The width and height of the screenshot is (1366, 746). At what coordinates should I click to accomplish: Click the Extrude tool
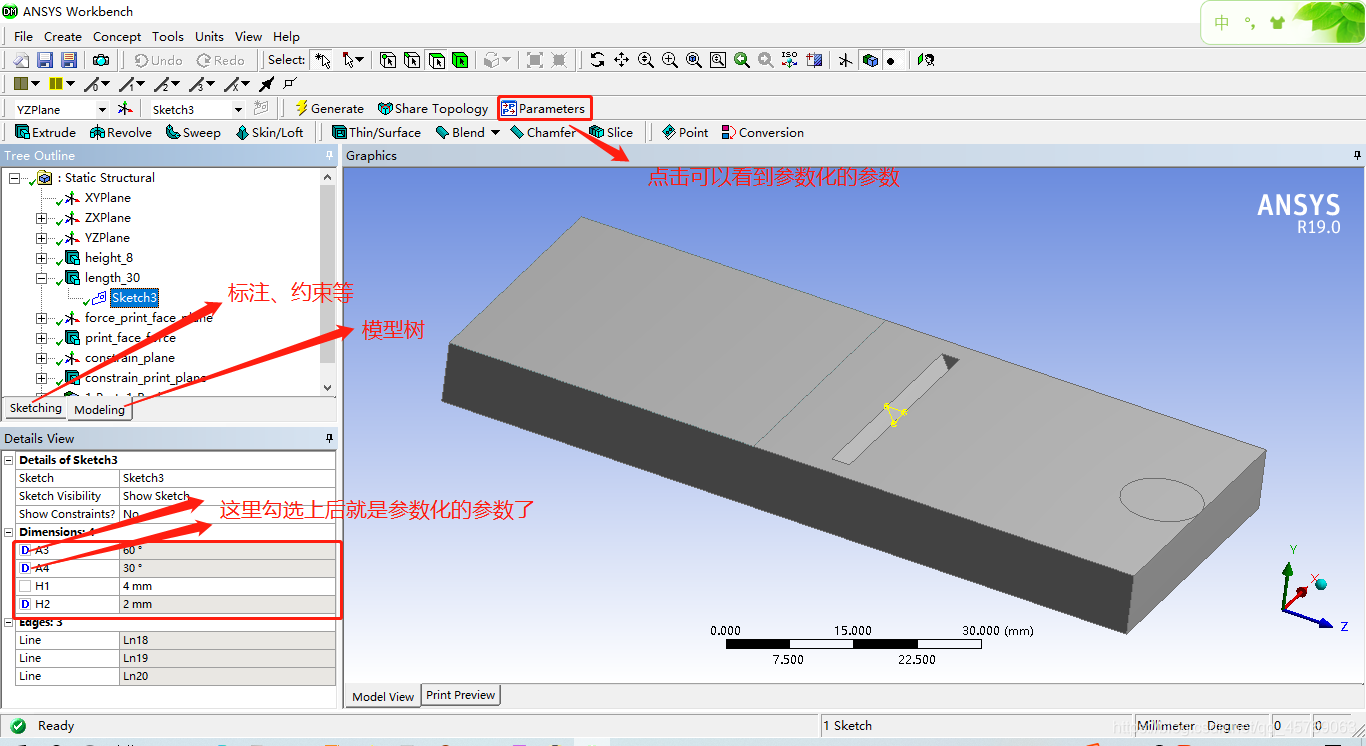46,132
